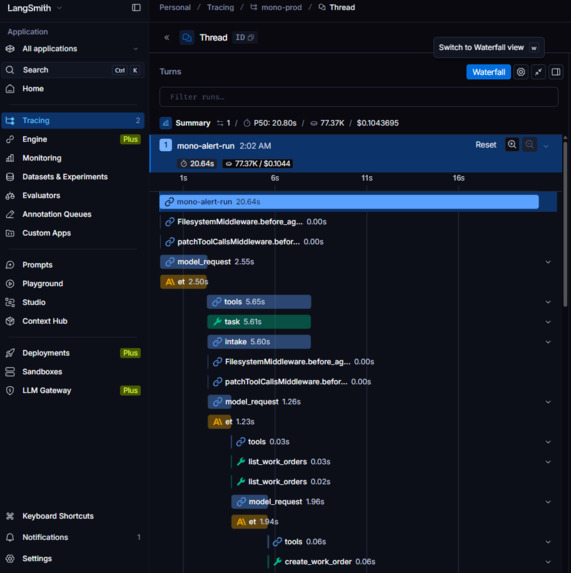Zoom in on the timeline
This screenshot has height=573, width=571.
pyautogui.click(x=512, y=145)
